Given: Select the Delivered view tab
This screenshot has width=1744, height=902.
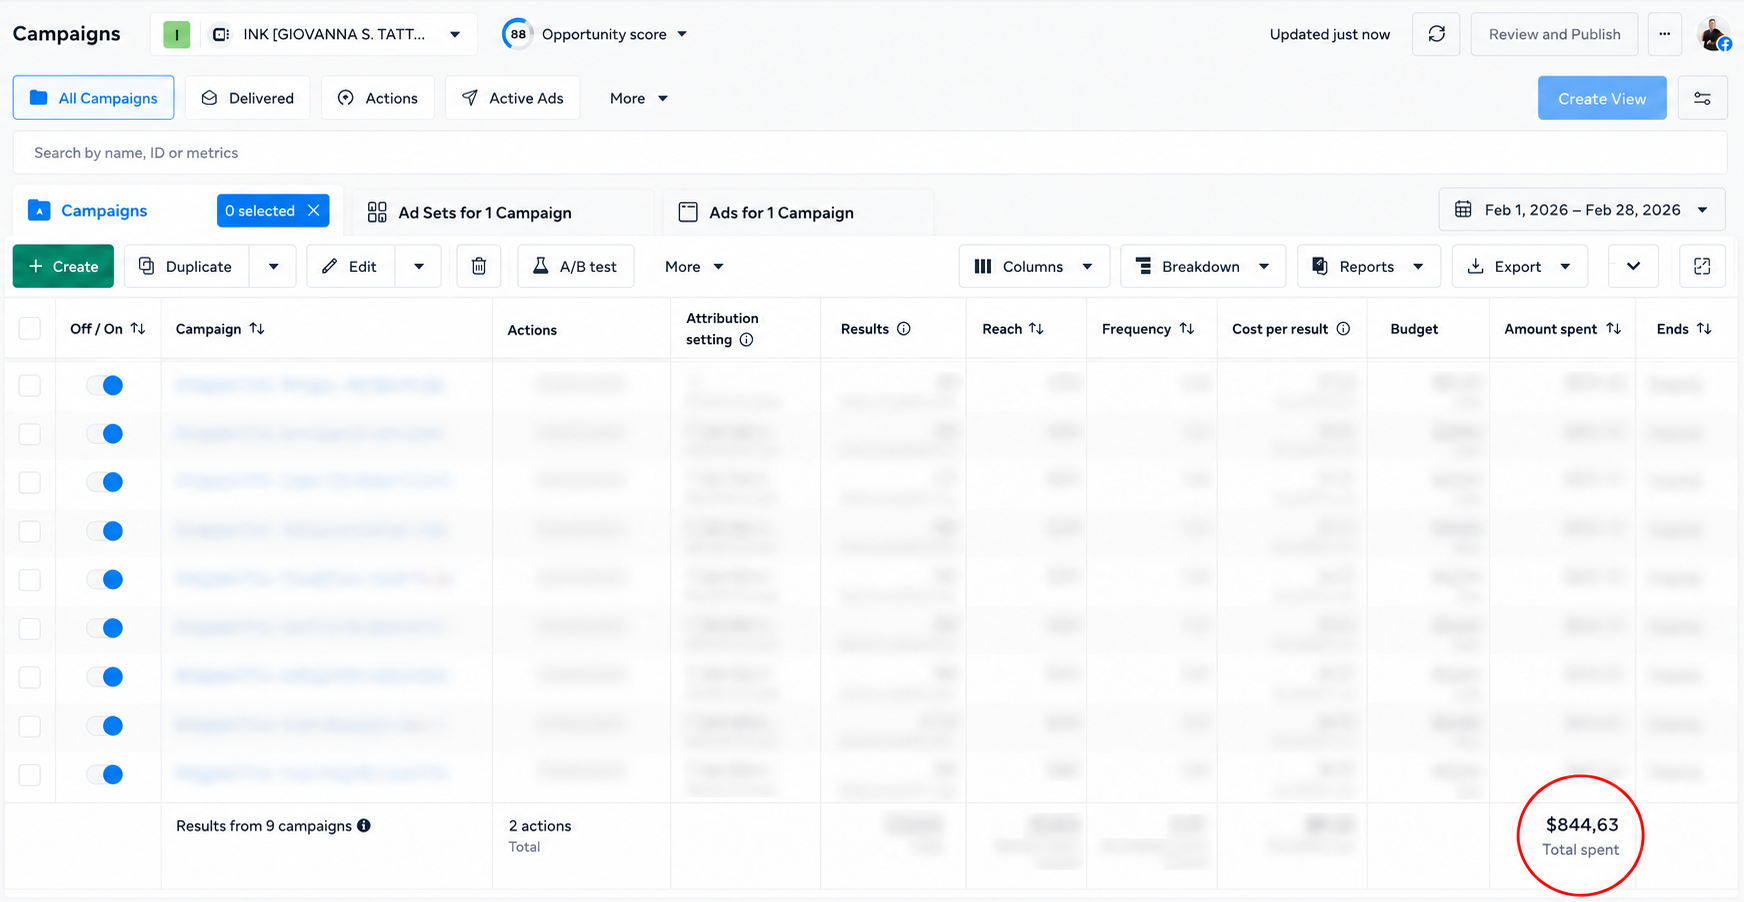Looking at the screenshot, I should tap(248, 98).
